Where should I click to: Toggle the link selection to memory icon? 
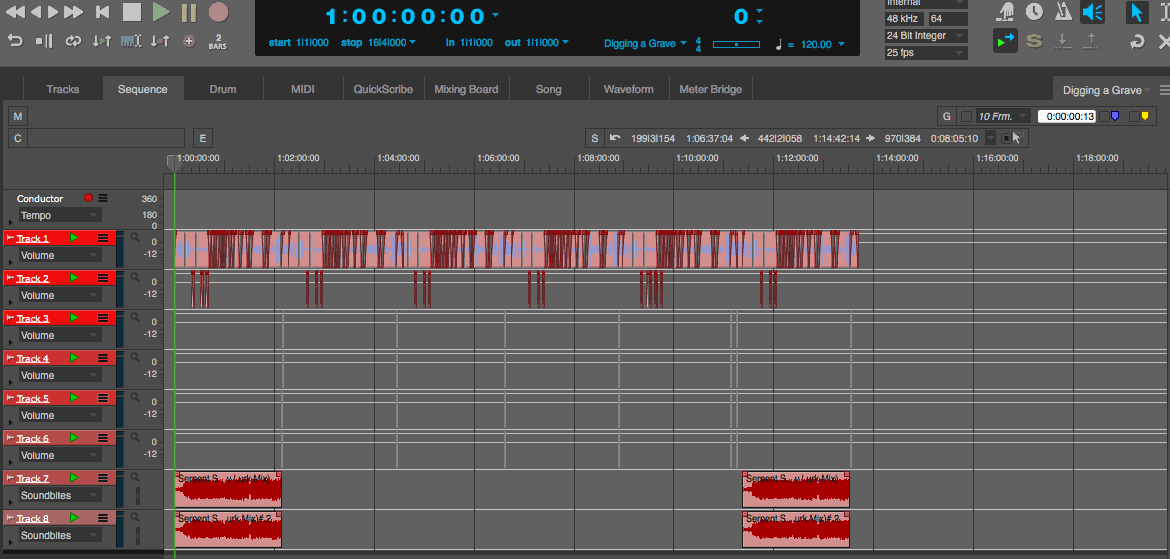point(131,41)
